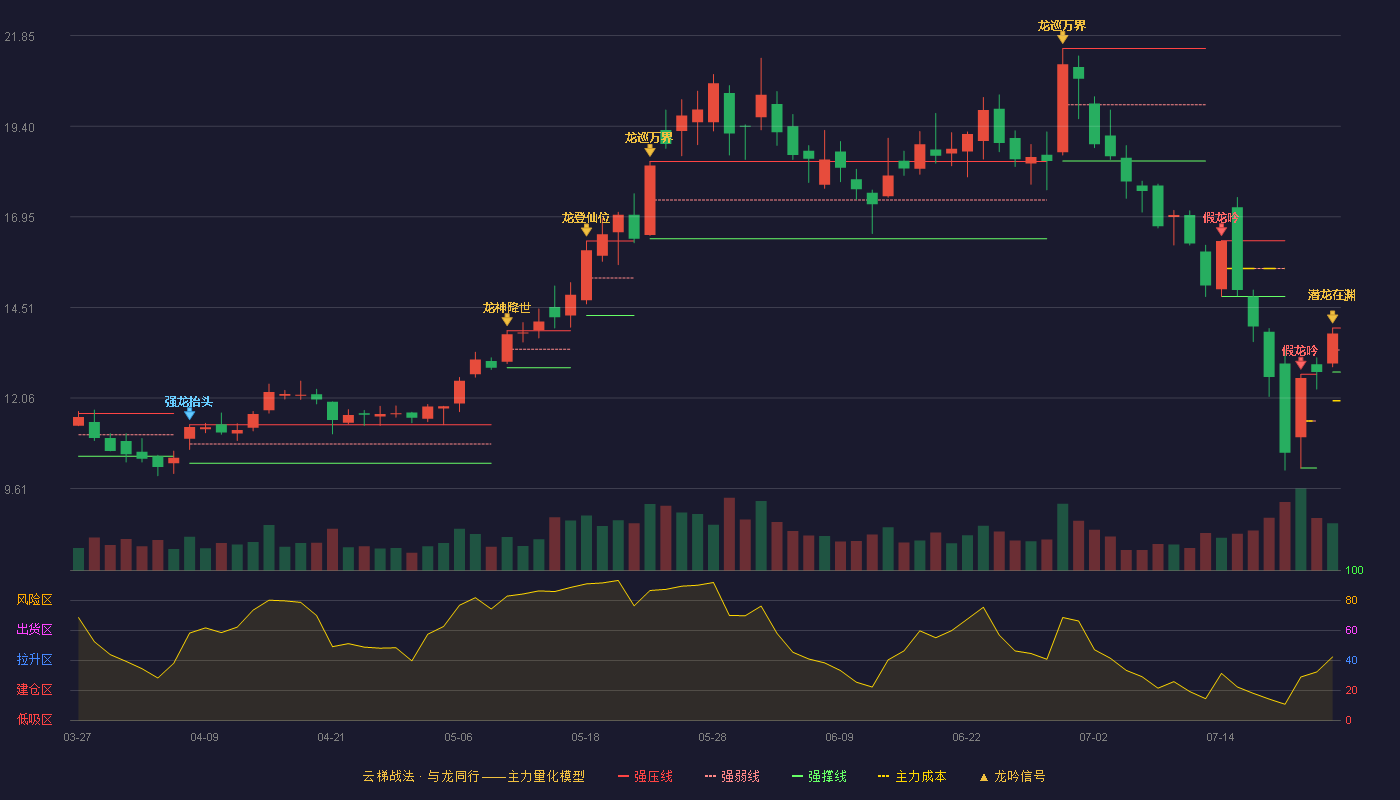Click the 低吸区 zone label

pyautogui.click(x=34, y=720)
